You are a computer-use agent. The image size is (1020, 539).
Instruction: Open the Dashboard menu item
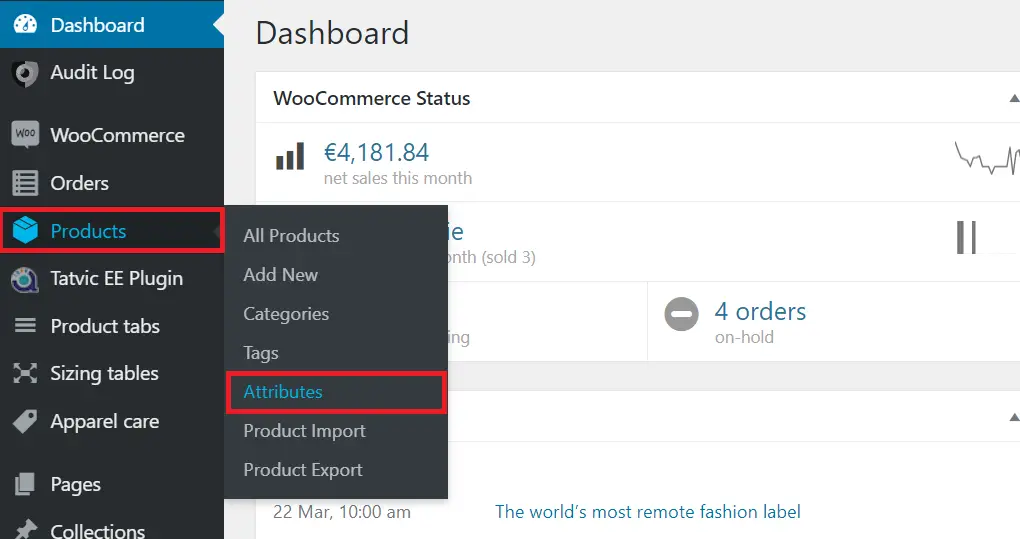tap(112, 25)
